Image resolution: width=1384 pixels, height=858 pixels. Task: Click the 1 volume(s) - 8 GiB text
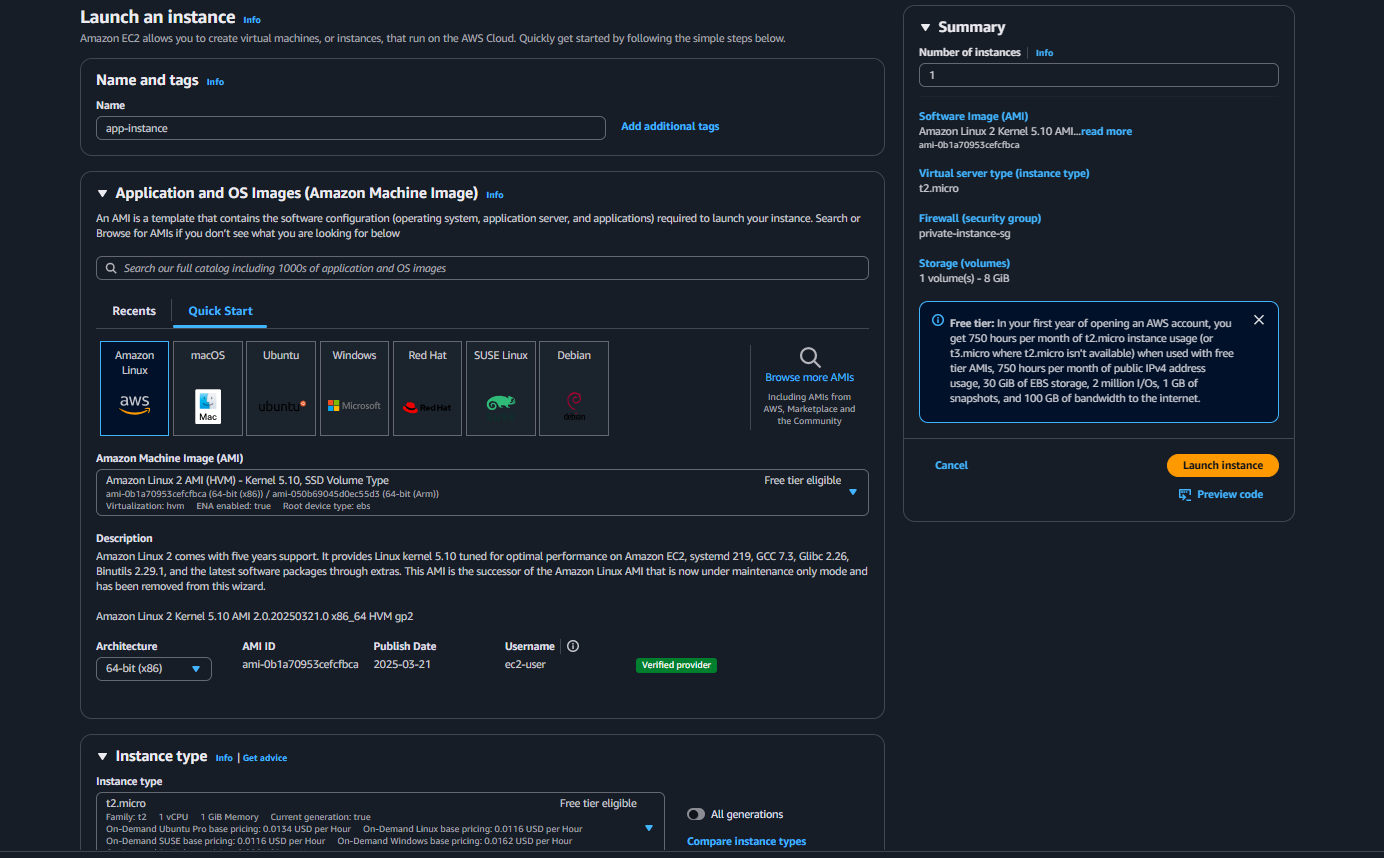click(964, 278)
